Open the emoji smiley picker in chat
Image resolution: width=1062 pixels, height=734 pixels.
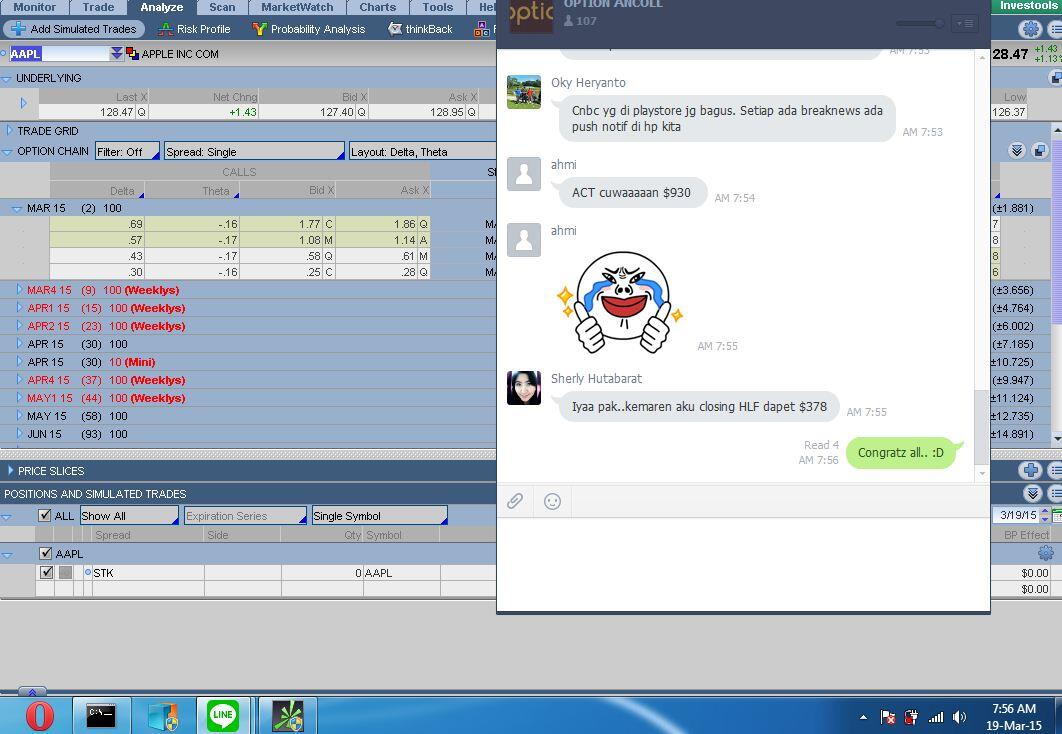[x=553, y=501]
